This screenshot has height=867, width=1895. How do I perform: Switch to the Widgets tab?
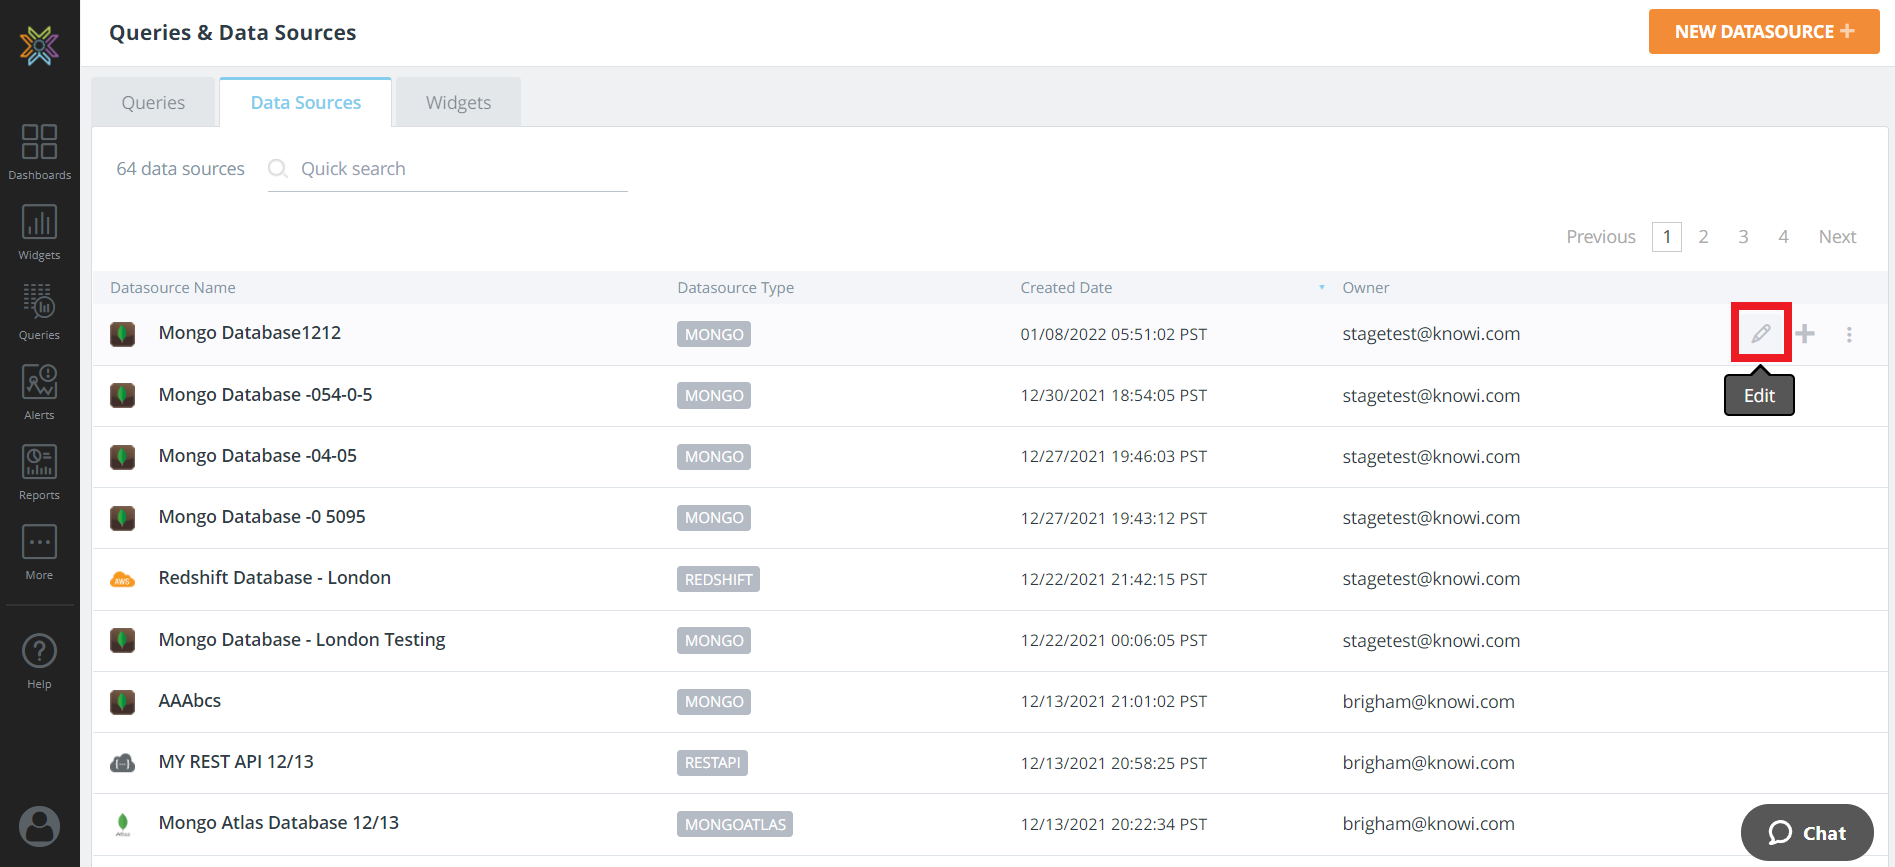(458, 103)
